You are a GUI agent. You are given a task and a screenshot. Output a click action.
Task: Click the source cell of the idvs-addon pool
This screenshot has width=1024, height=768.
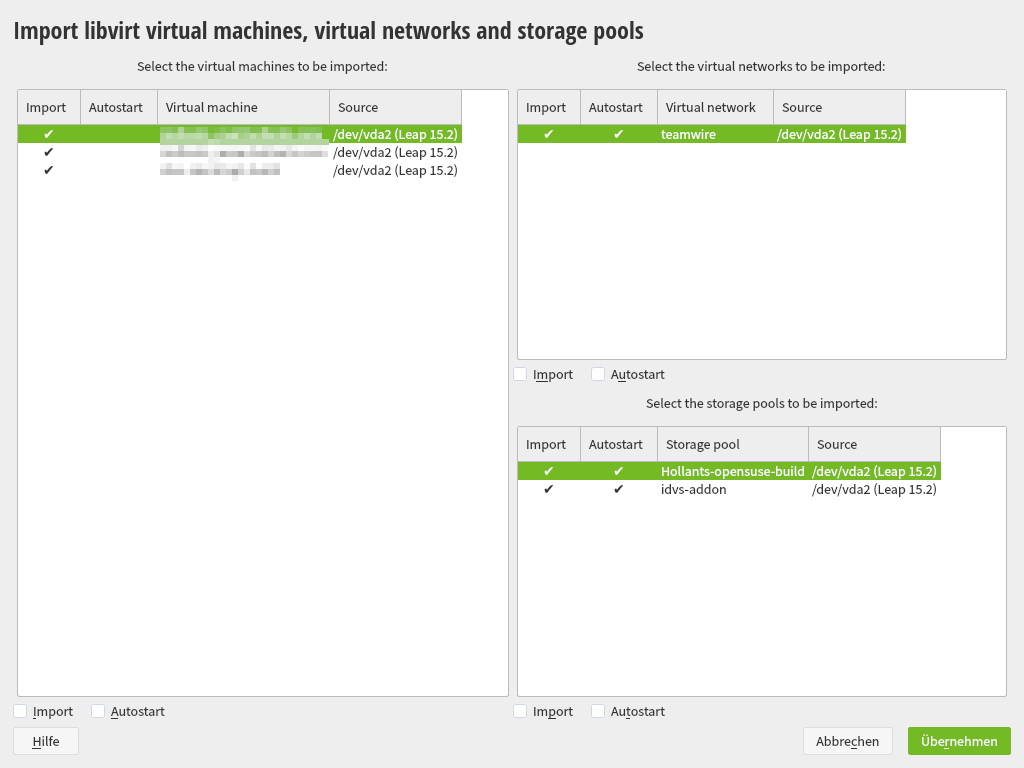point(874,489)
